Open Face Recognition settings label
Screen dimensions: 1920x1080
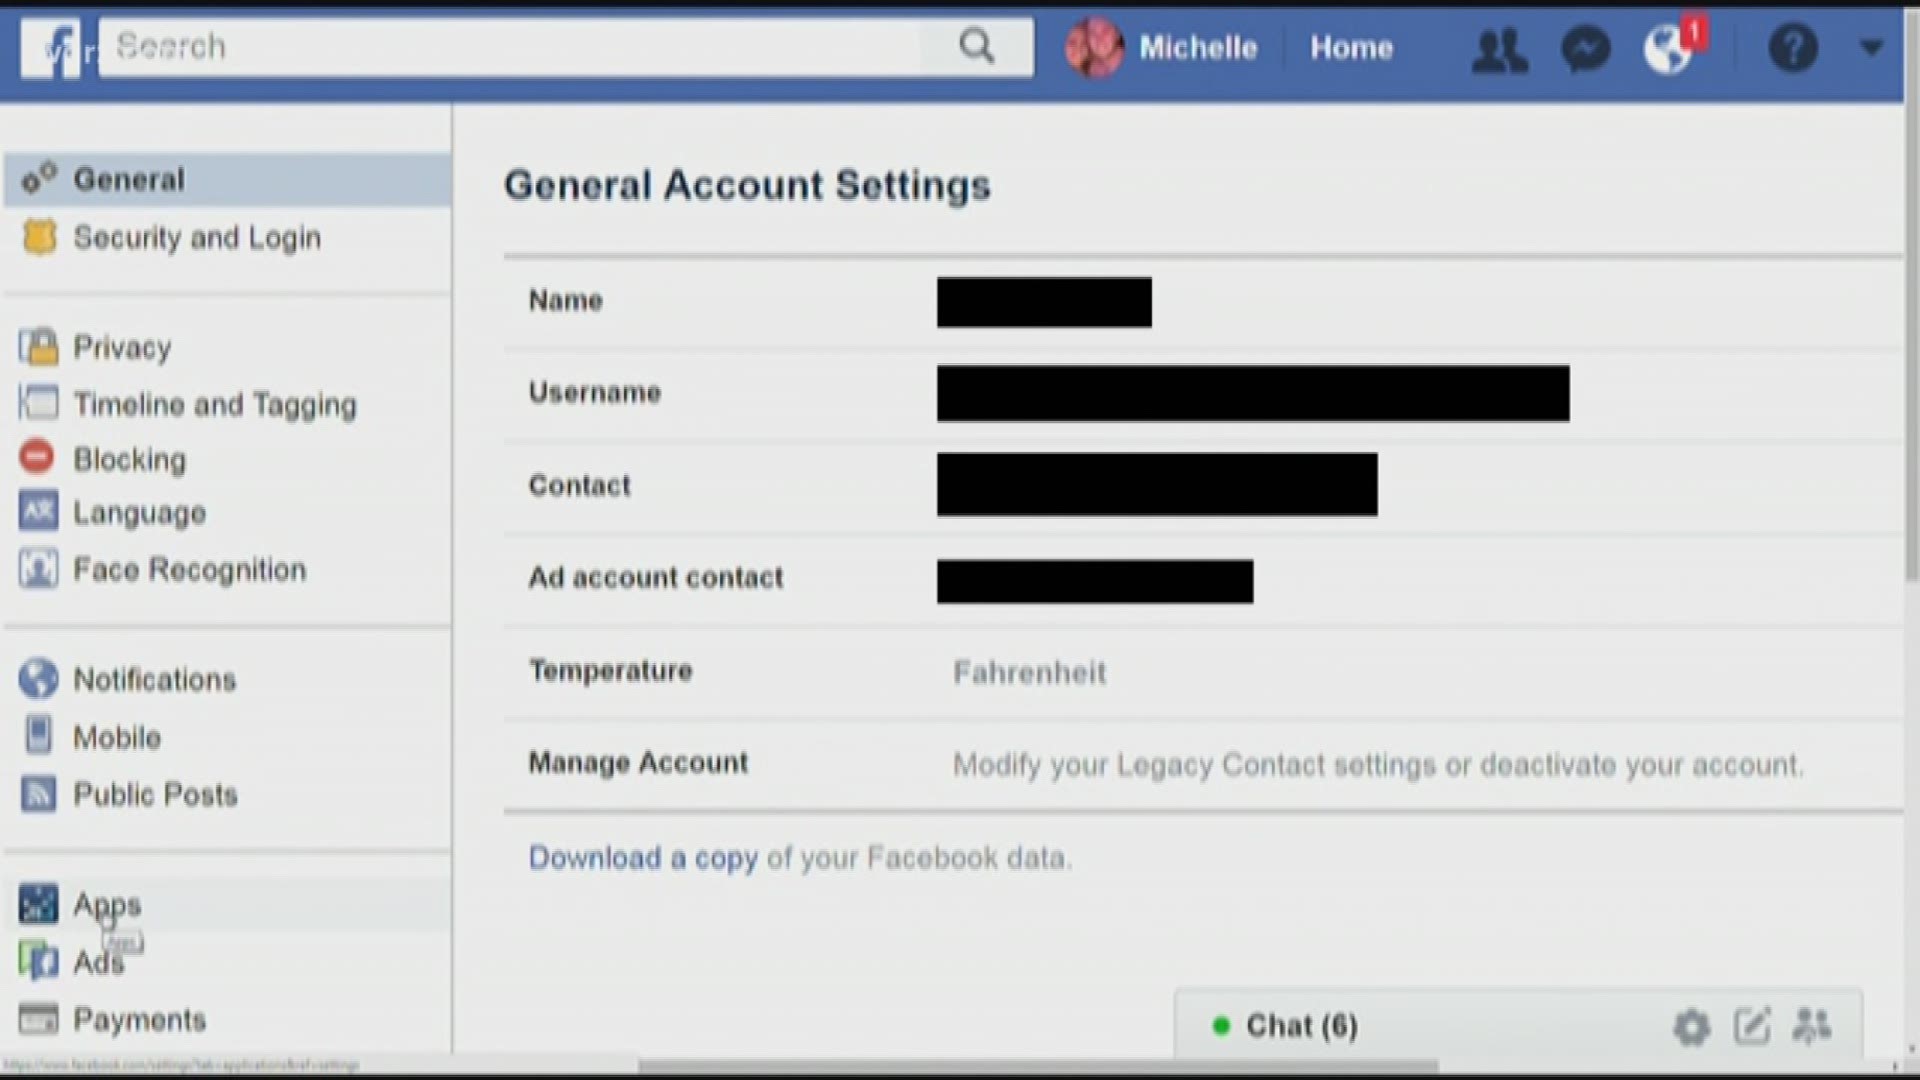190,570
